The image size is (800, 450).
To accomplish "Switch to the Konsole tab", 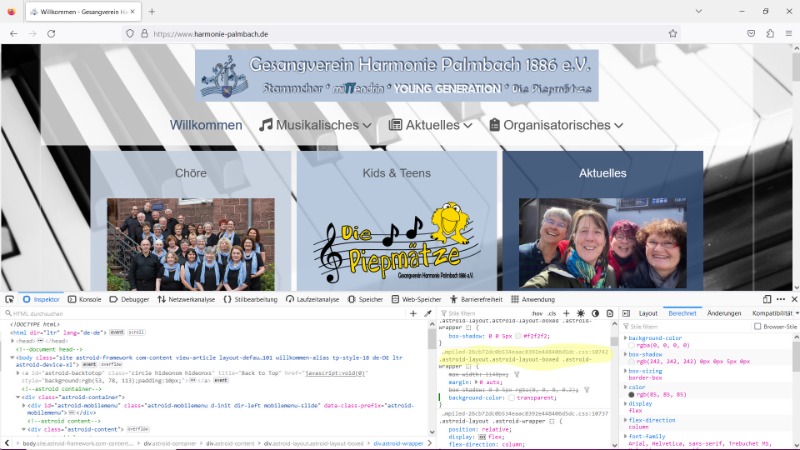I will [x=85, y=299].
